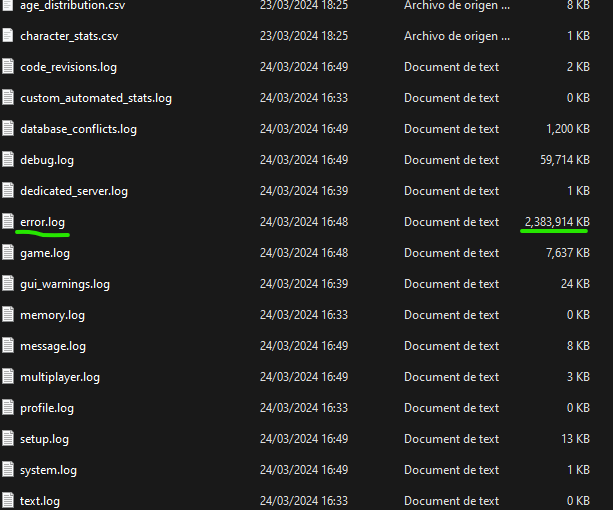Select 'Document de text' in the database_conflicts.log row
This screenshot has width=613, height=510.
452,129
